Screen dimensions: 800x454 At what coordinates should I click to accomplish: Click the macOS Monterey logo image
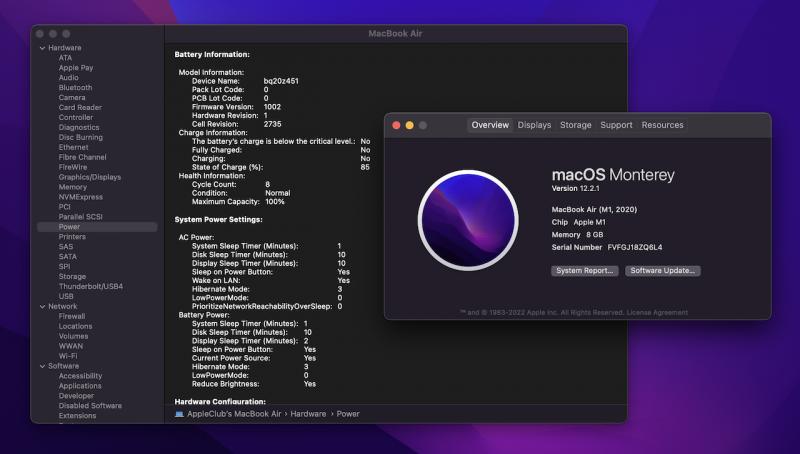pos(468,220)
